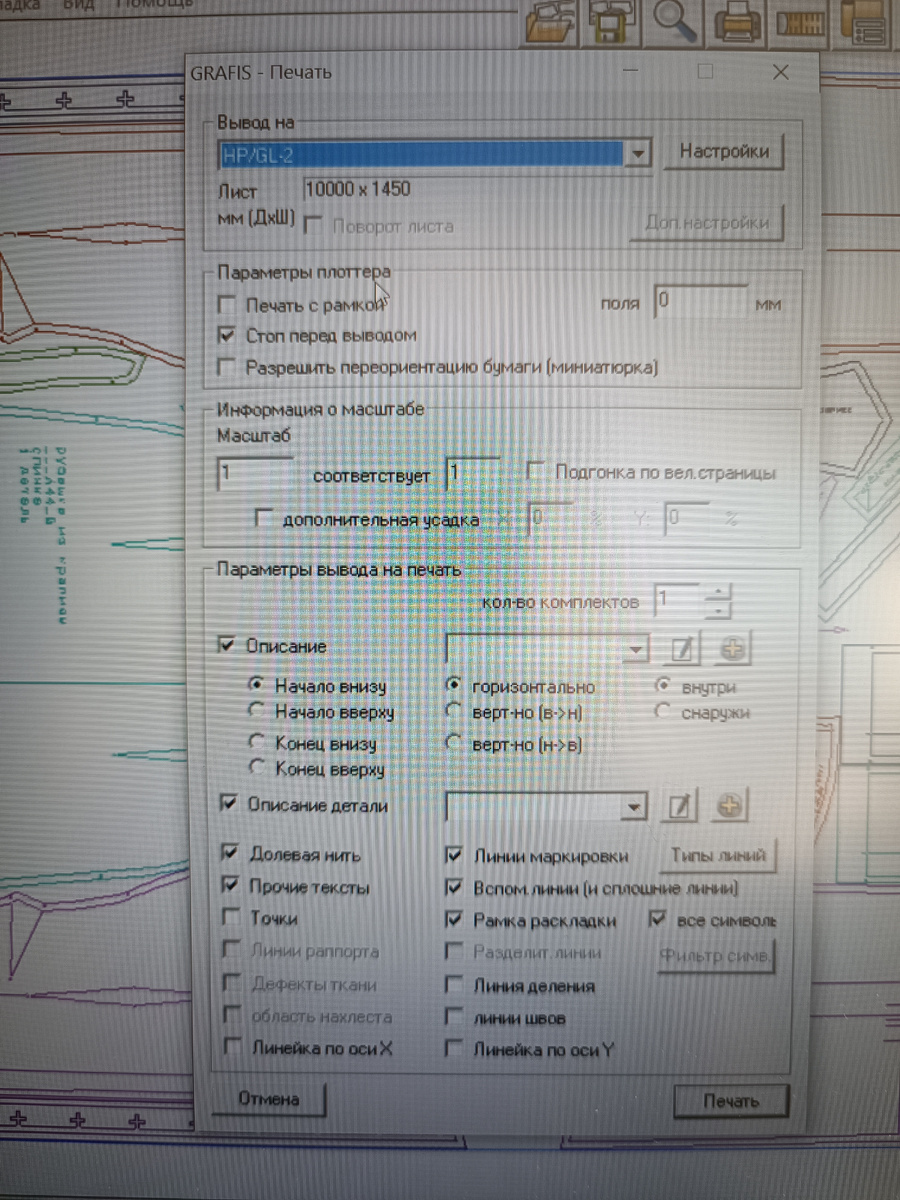Click plus icon beside Описание dropdown
The width and height of the screenshot is (900, 1200).
(x=734, y=648)
